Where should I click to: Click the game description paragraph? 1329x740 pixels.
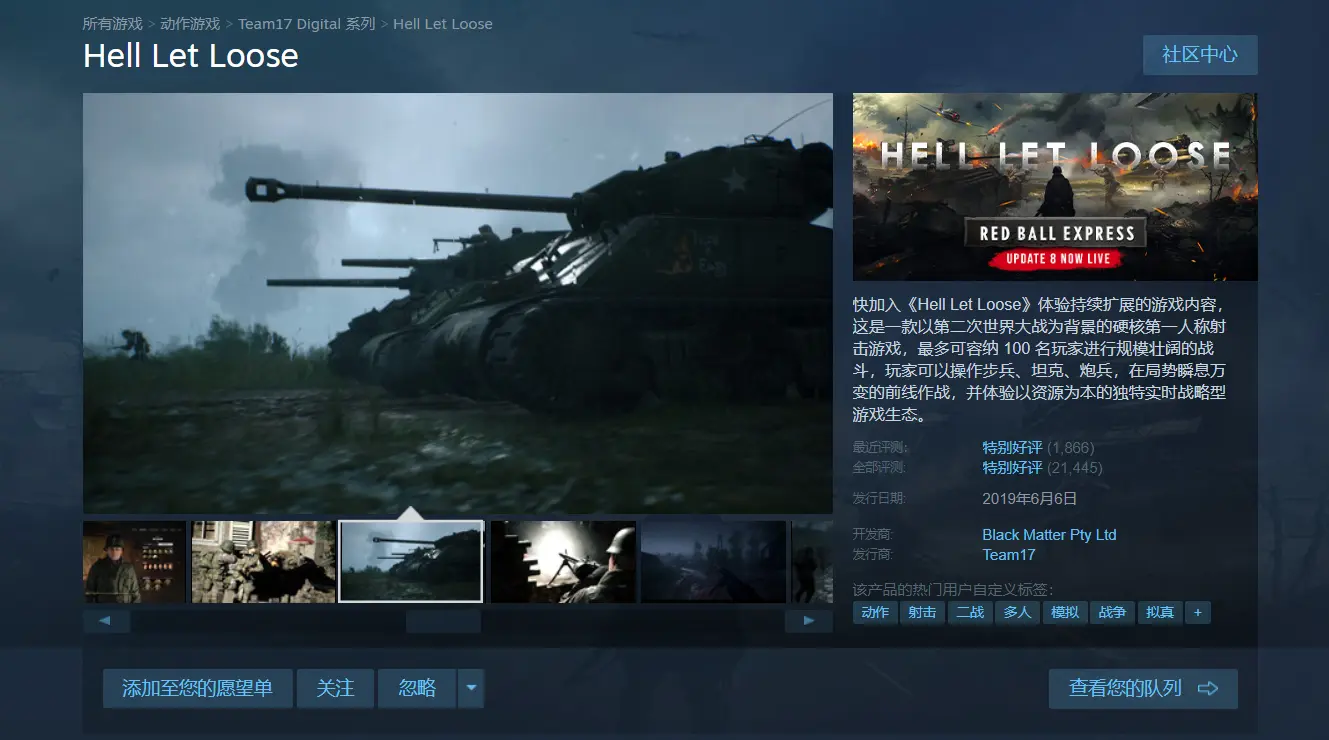click(x=1040, y=359)
